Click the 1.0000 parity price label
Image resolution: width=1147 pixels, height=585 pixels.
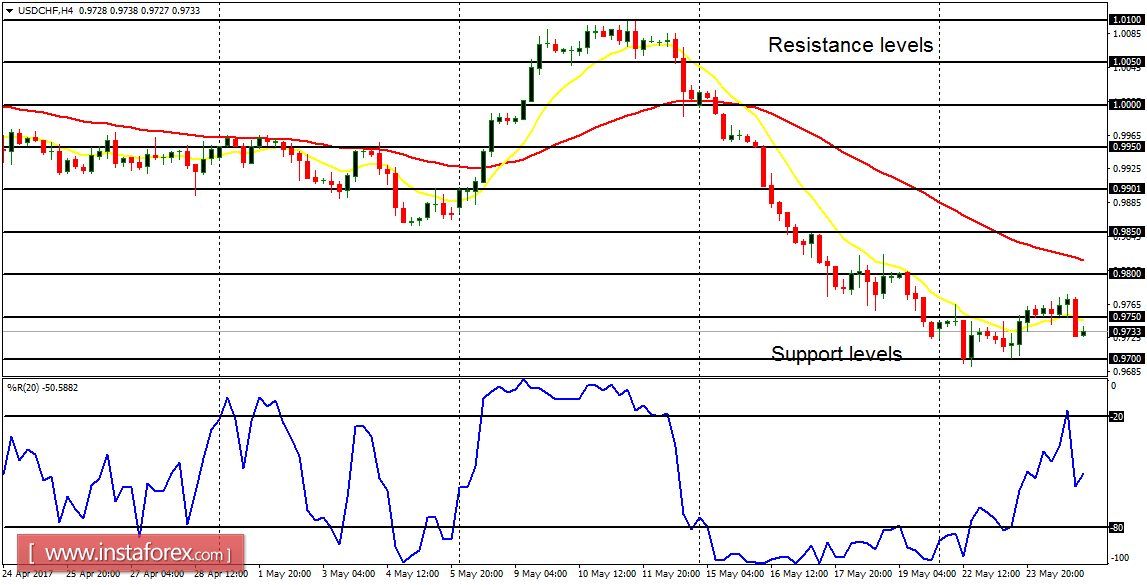click(x=1127, y=104)
